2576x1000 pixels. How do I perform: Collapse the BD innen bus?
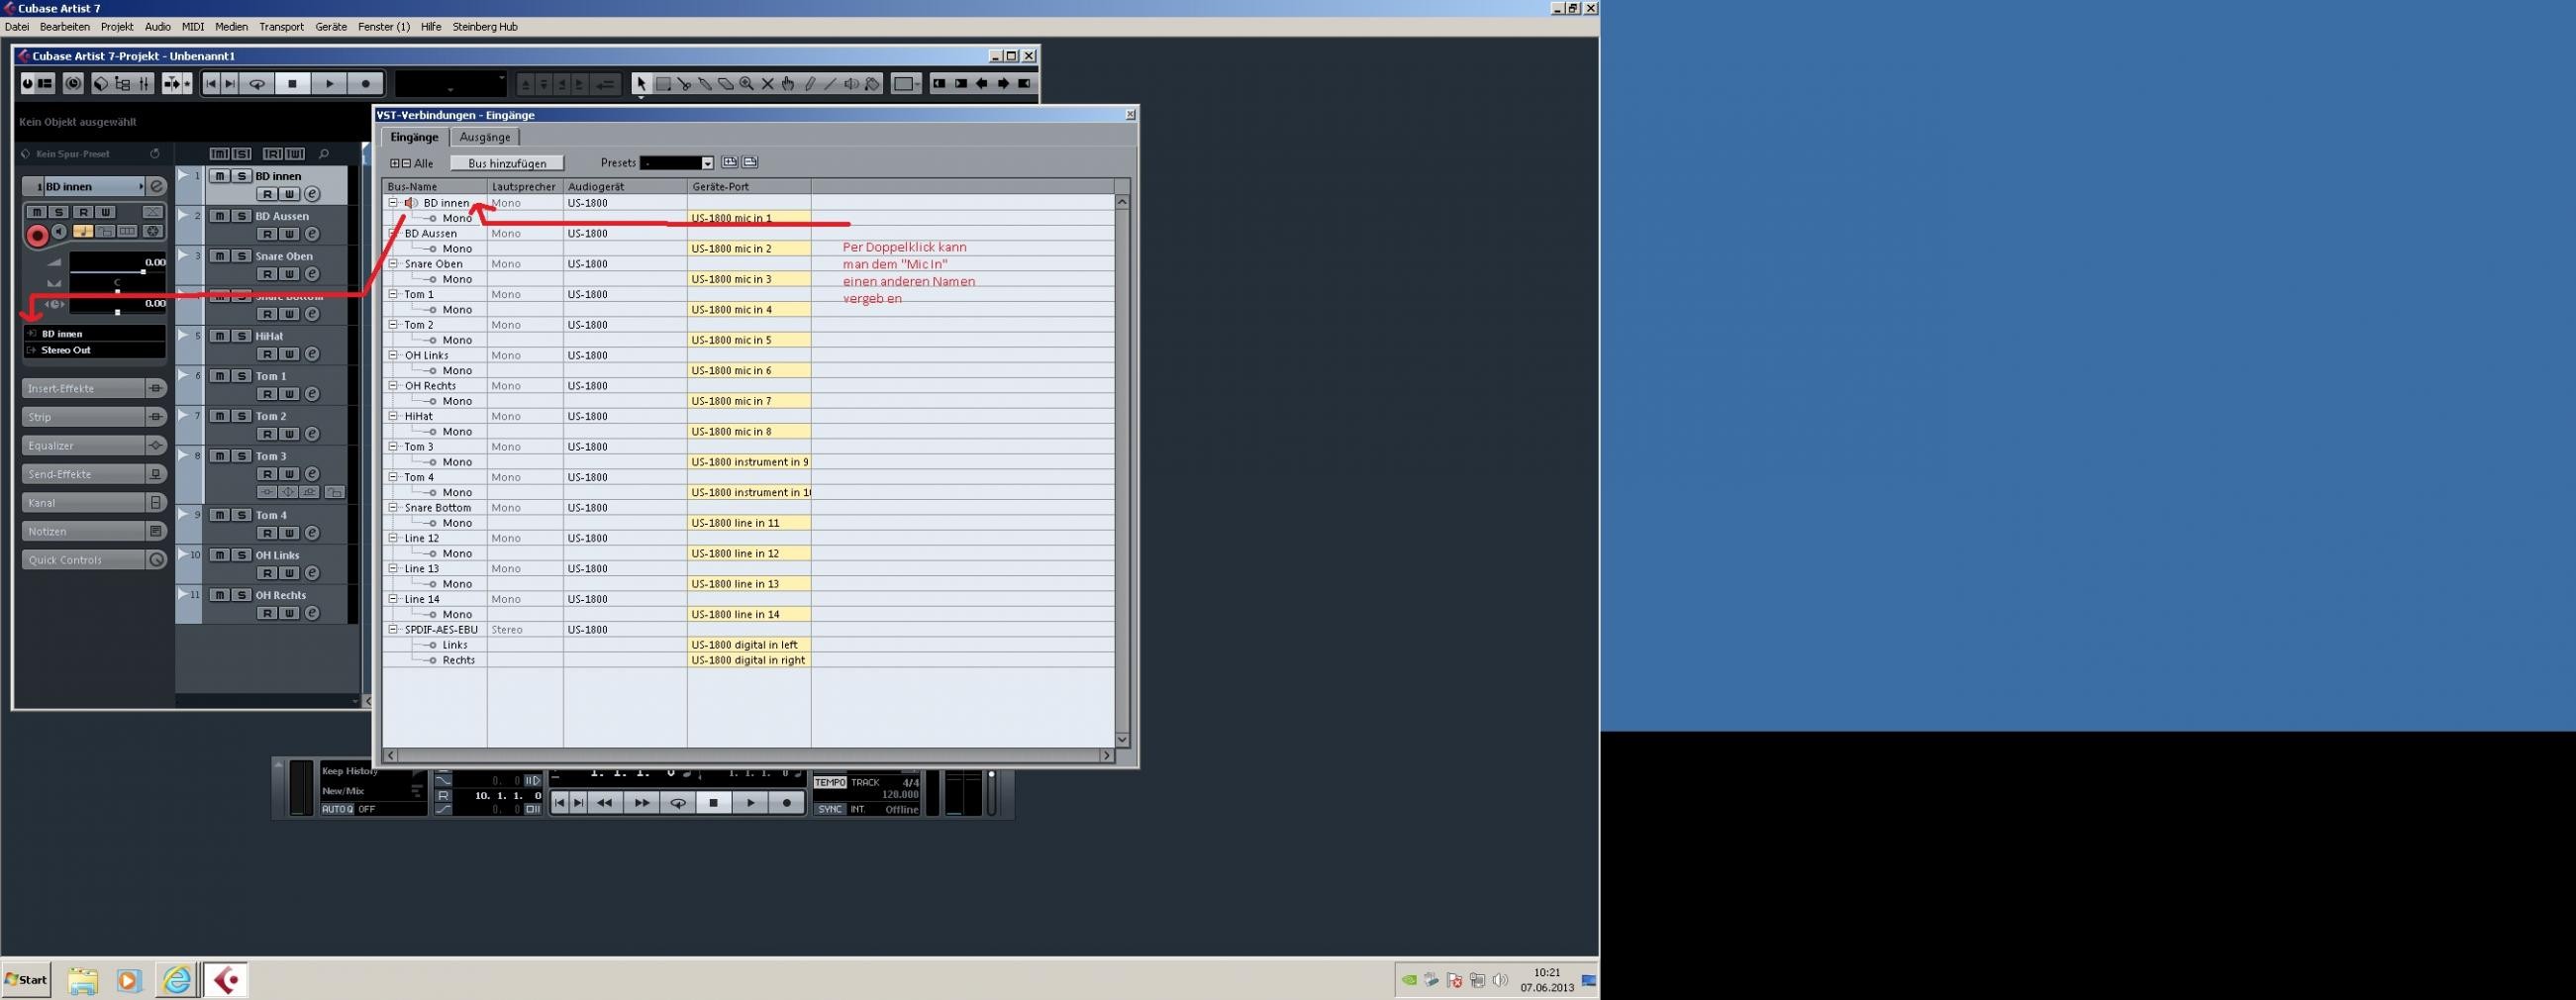pos(393,203)
